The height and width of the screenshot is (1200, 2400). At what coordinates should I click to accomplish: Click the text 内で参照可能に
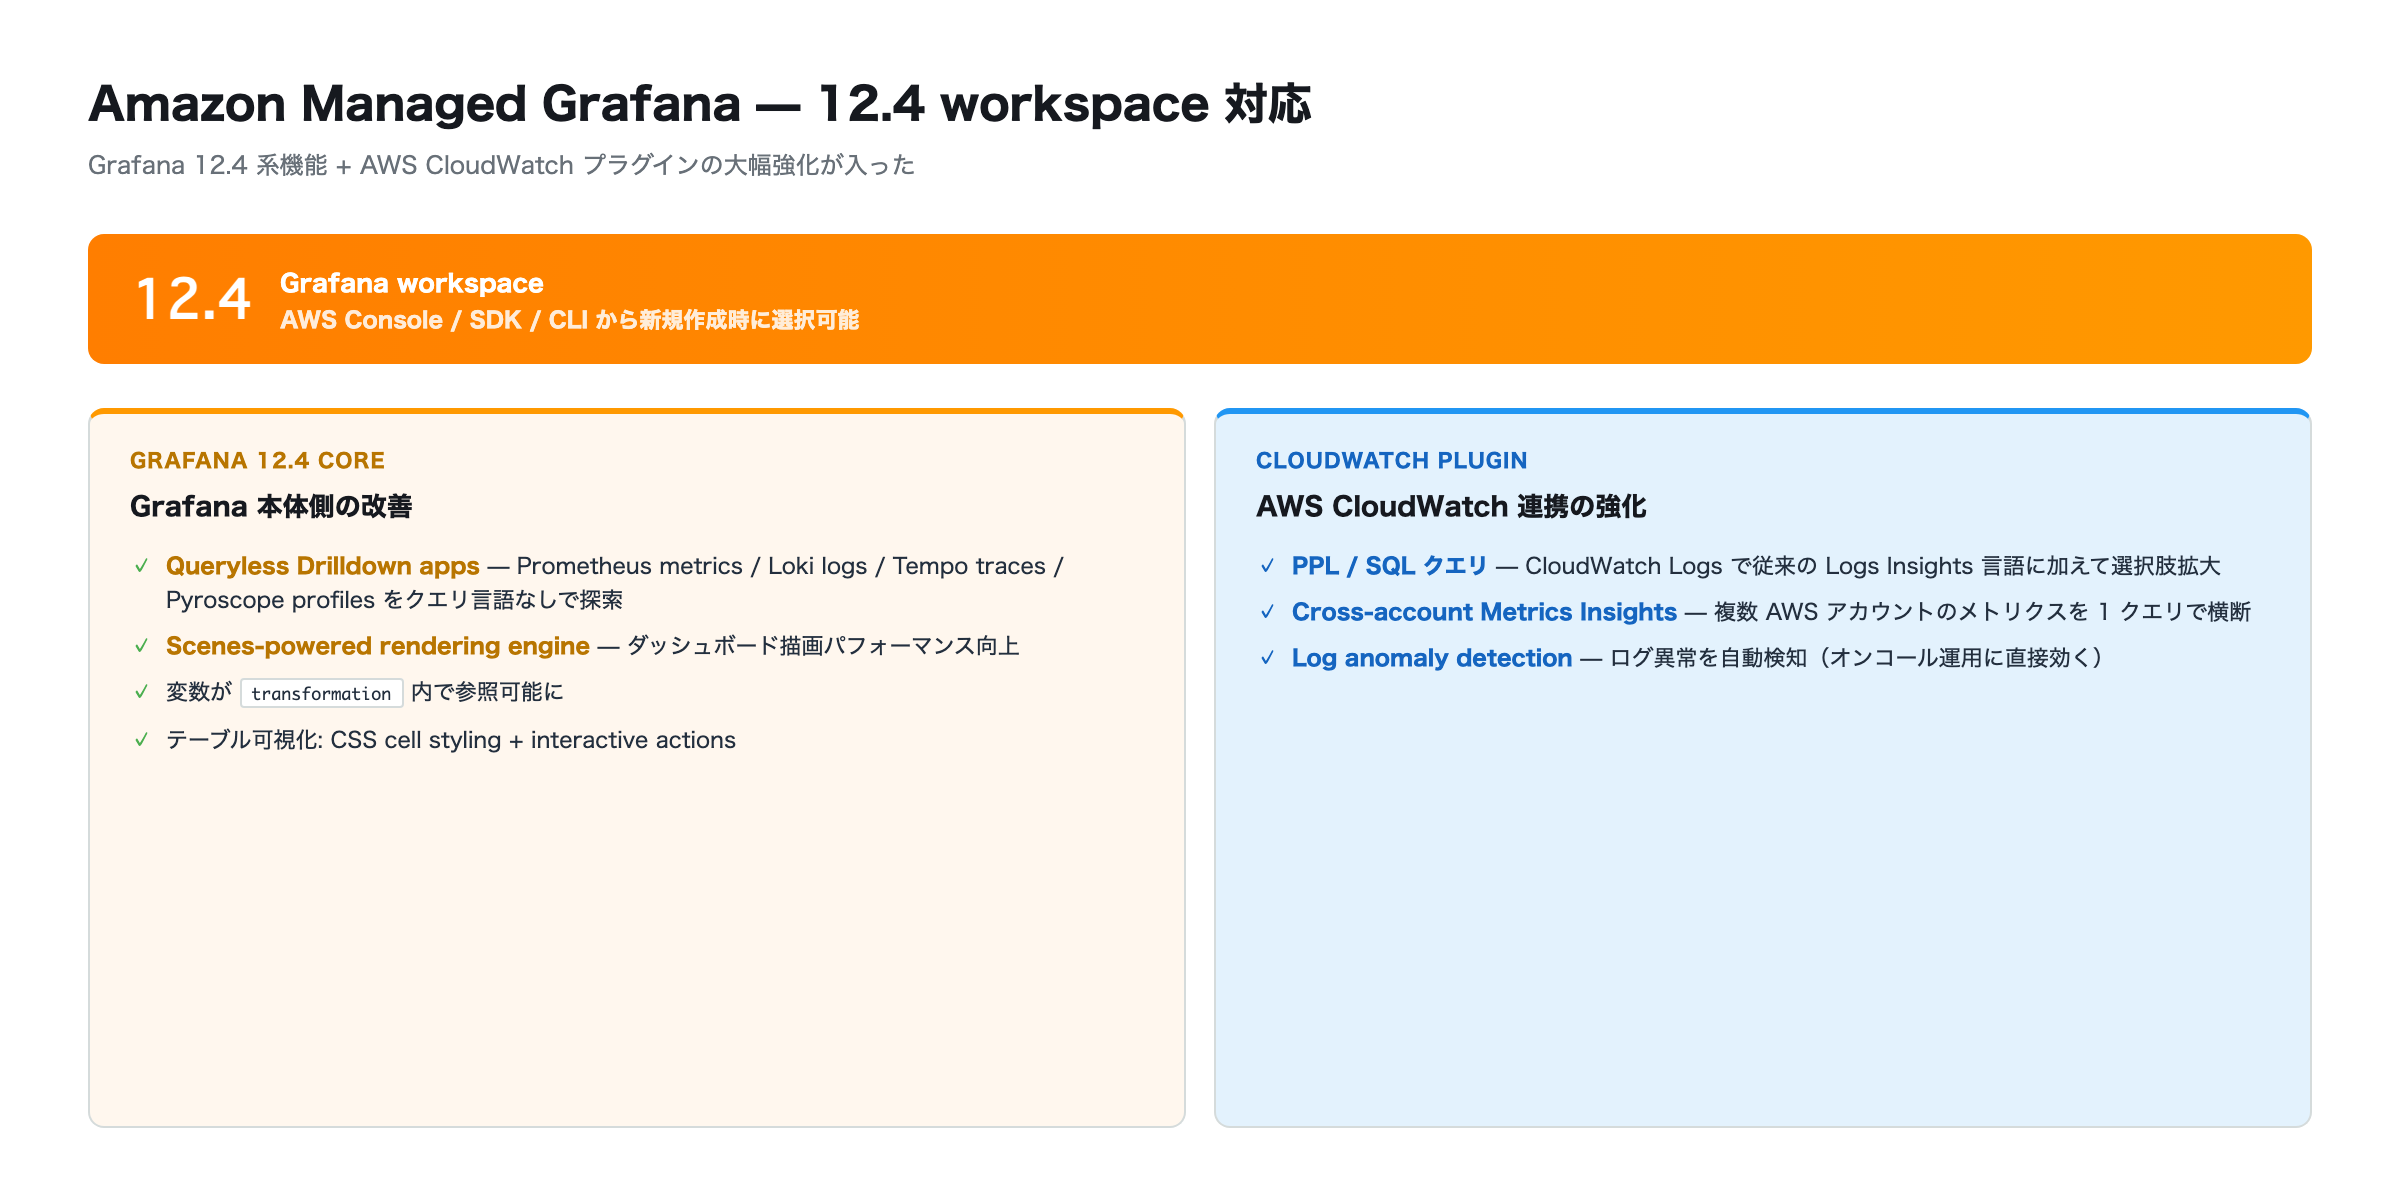tap(487, 692)
